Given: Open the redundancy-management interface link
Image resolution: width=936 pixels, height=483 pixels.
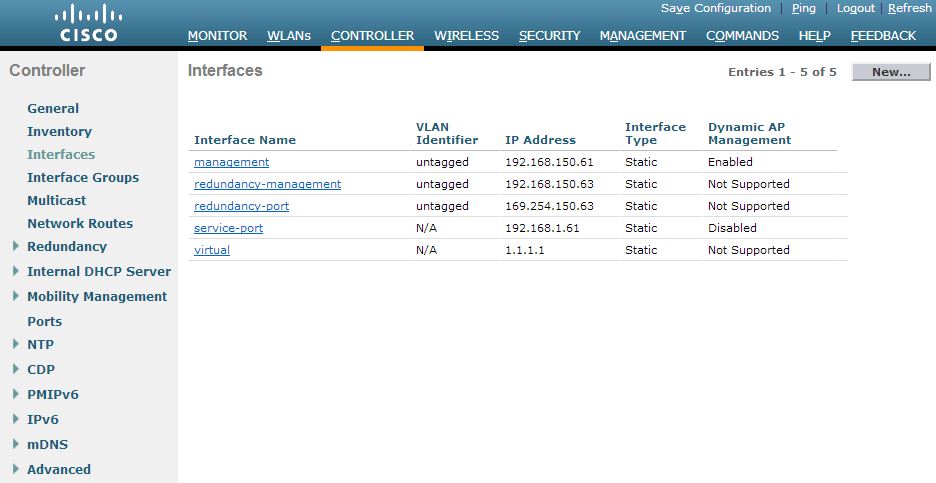Looking at the screenshot, I should (x=267, y=184).
